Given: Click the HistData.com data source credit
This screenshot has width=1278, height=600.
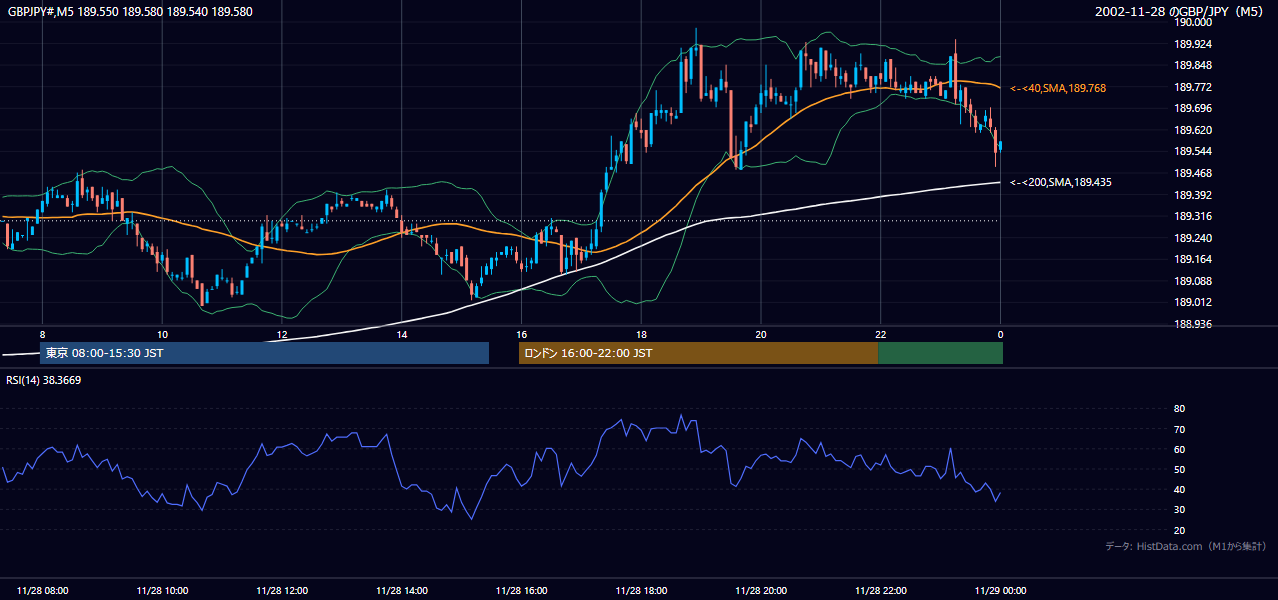Looking at the screenshot, I should [1186, 546].
